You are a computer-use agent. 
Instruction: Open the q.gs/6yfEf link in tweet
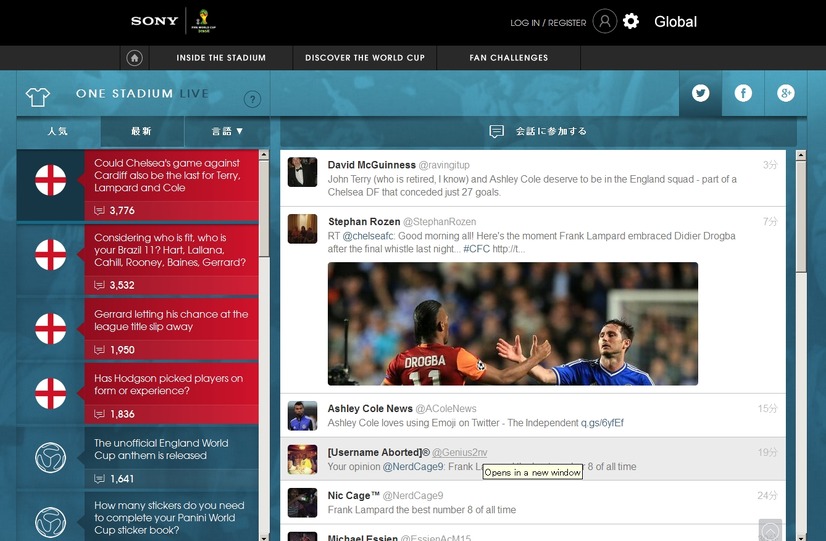pyautogui.click(x=602, y=423)
